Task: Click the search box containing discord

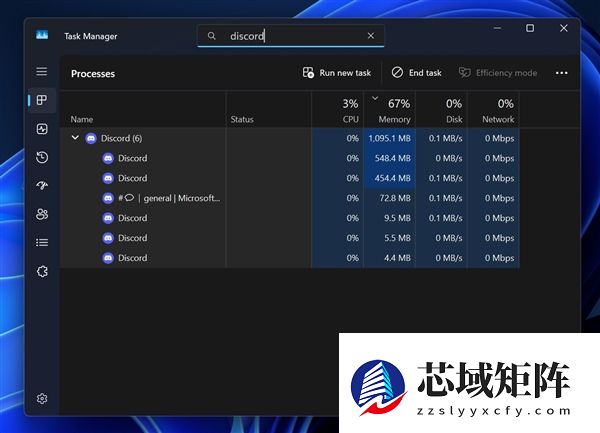Action: point(291,36)
